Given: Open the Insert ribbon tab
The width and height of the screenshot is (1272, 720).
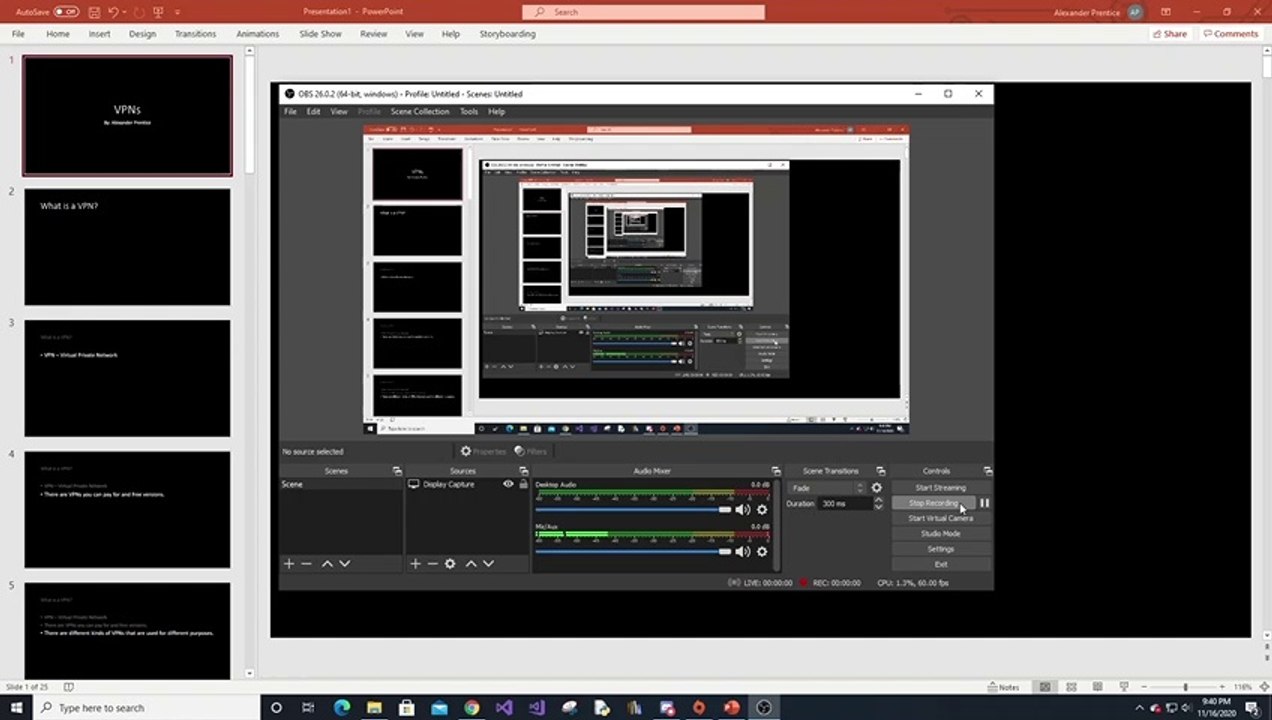Looking at the screenshot, I should pos(99,34).
